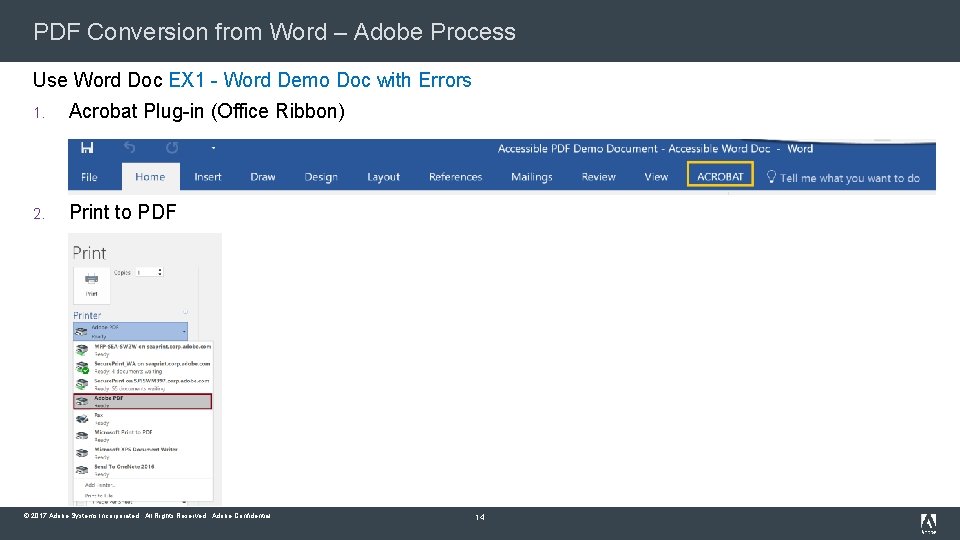Click the XPS Document Writer printer icon
Screen dimensions: 960x540
[82, 453]
